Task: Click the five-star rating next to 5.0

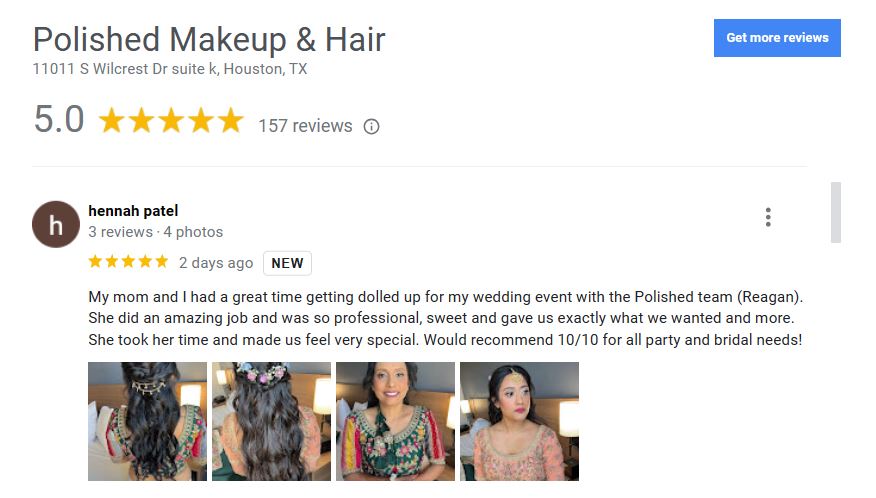Action: (x=171, y=120)
